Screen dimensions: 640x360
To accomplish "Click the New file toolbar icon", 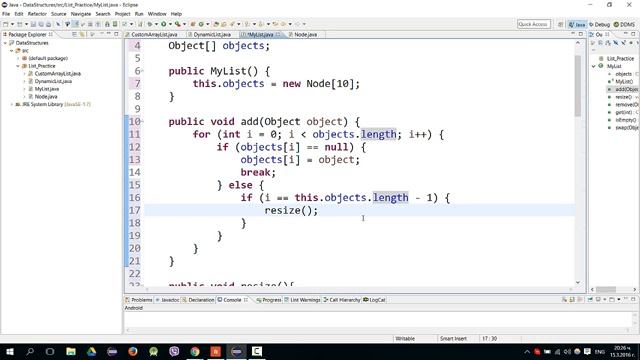I will pyautogui.click(x=6, y=24).
